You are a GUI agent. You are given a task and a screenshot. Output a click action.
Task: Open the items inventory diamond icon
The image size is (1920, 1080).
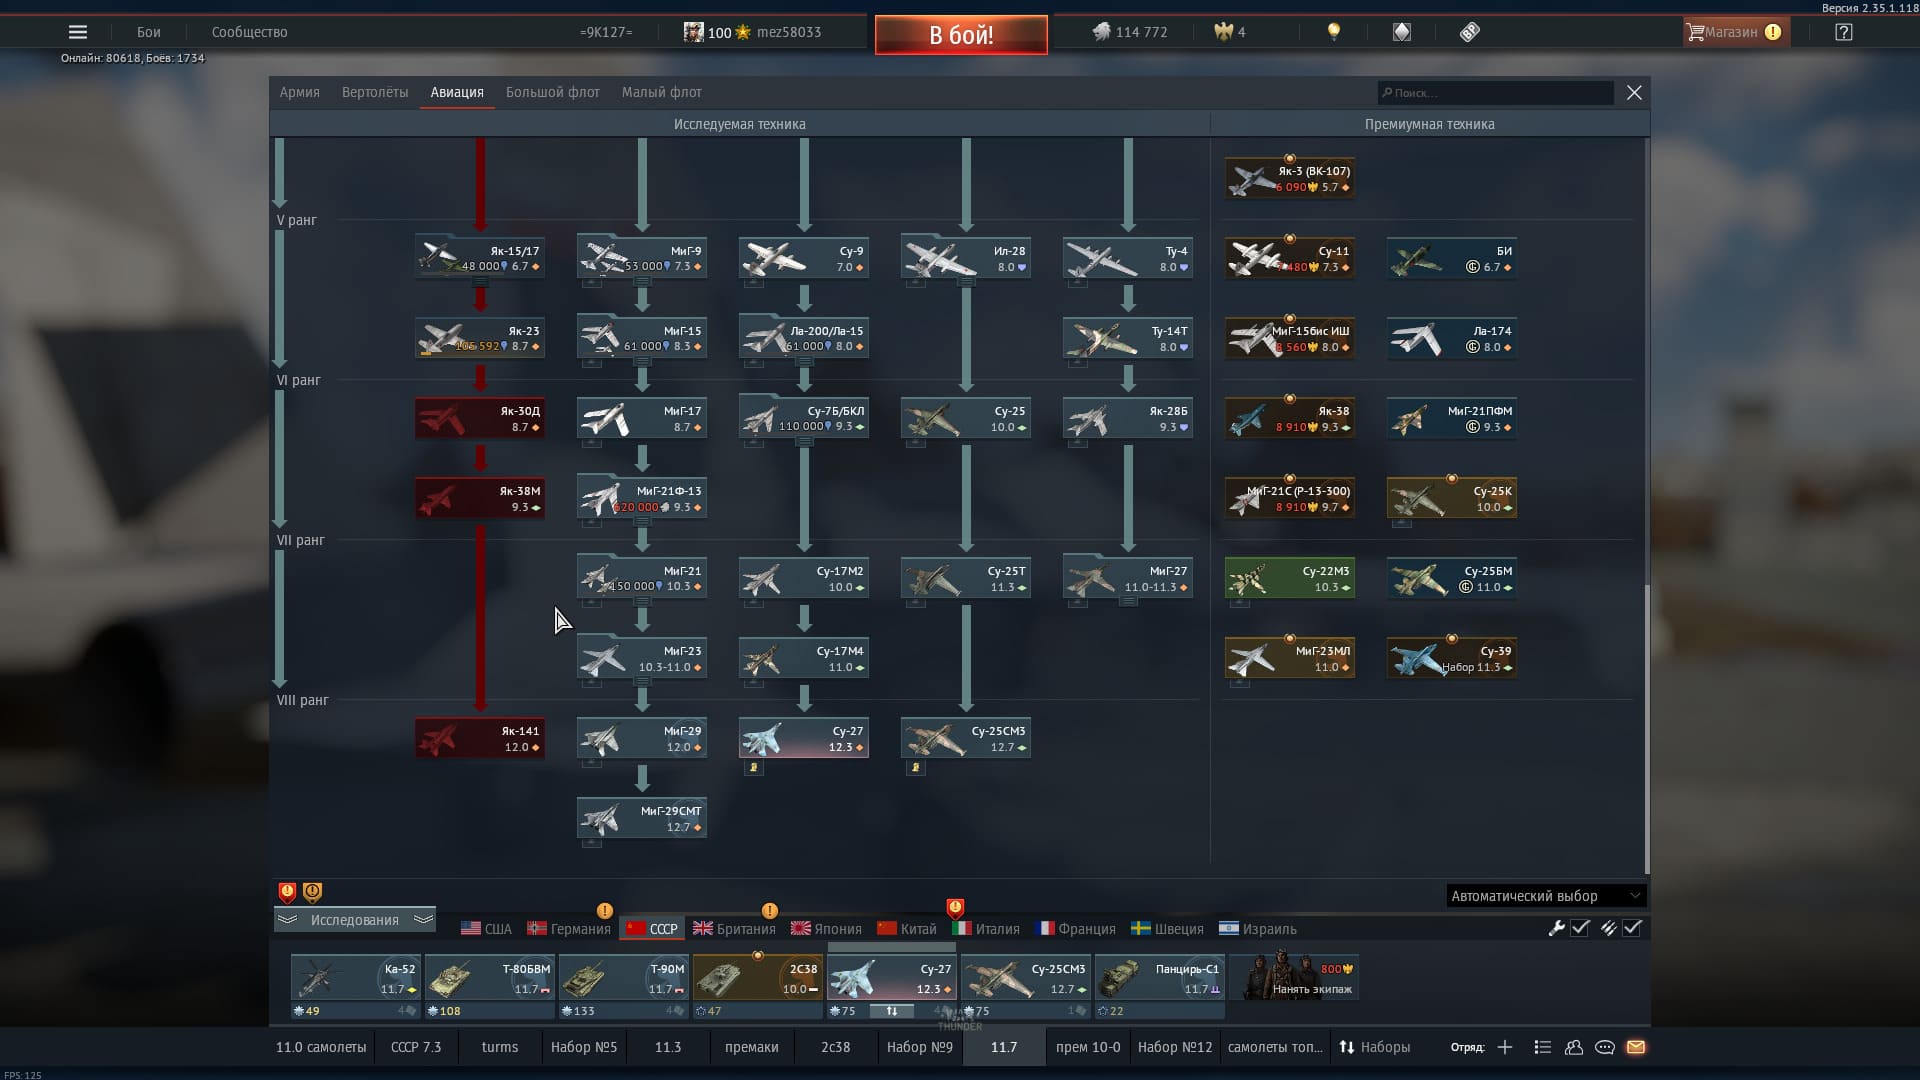1402,32
